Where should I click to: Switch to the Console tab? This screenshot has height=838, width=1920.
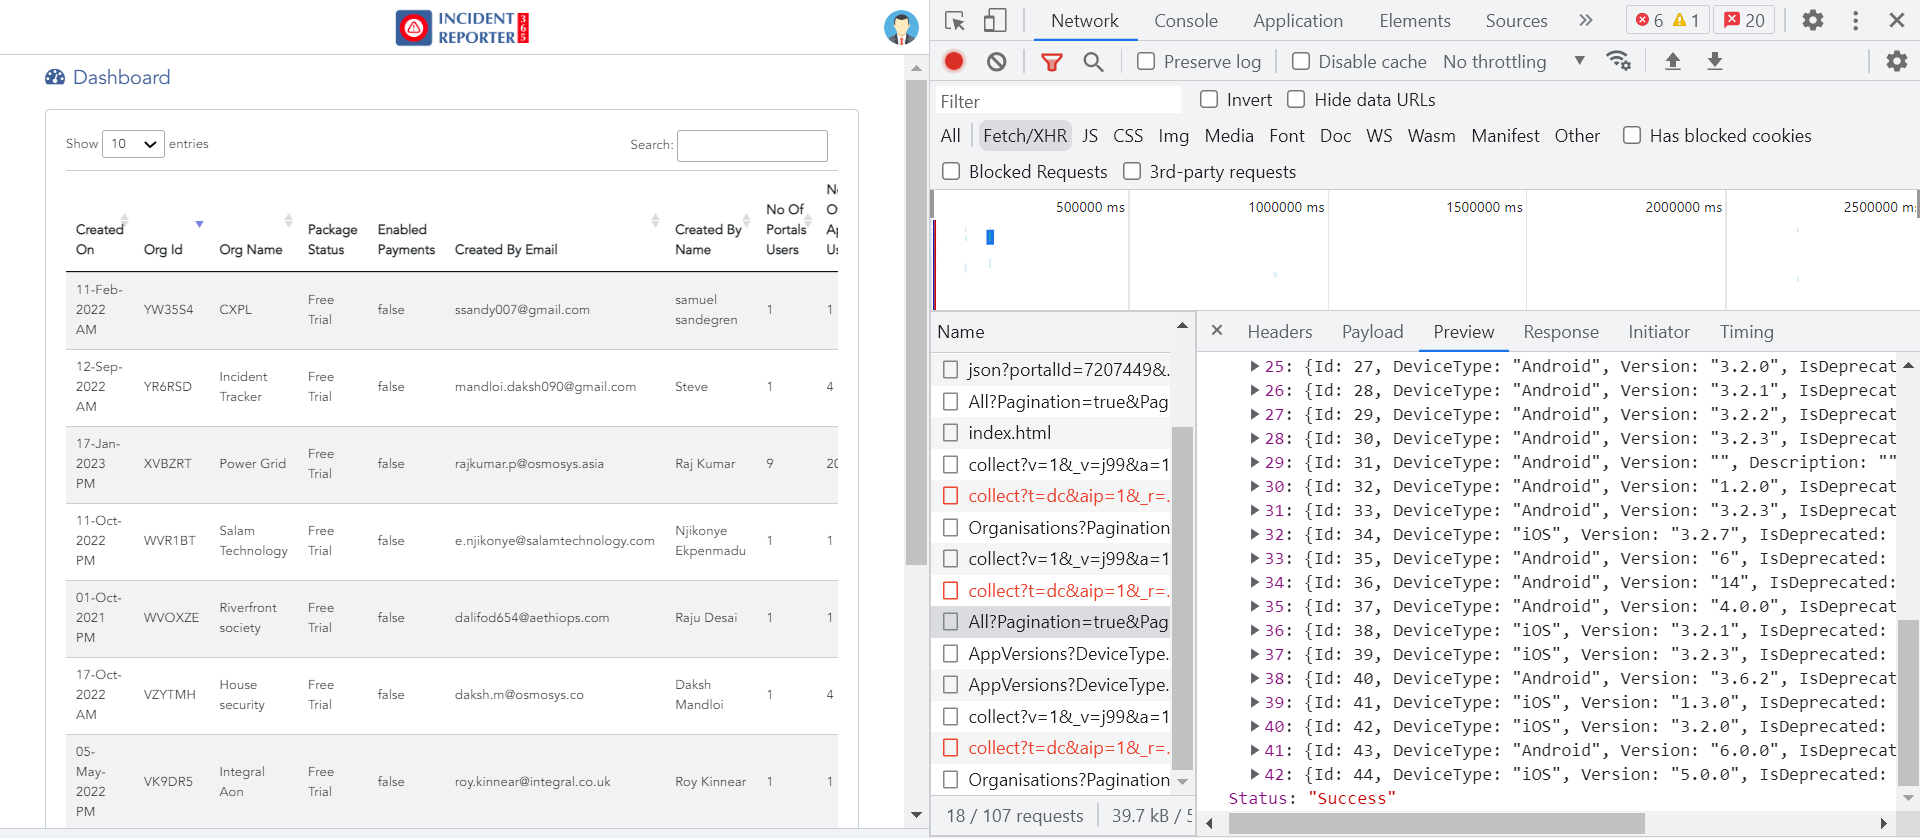(1185, 21)
